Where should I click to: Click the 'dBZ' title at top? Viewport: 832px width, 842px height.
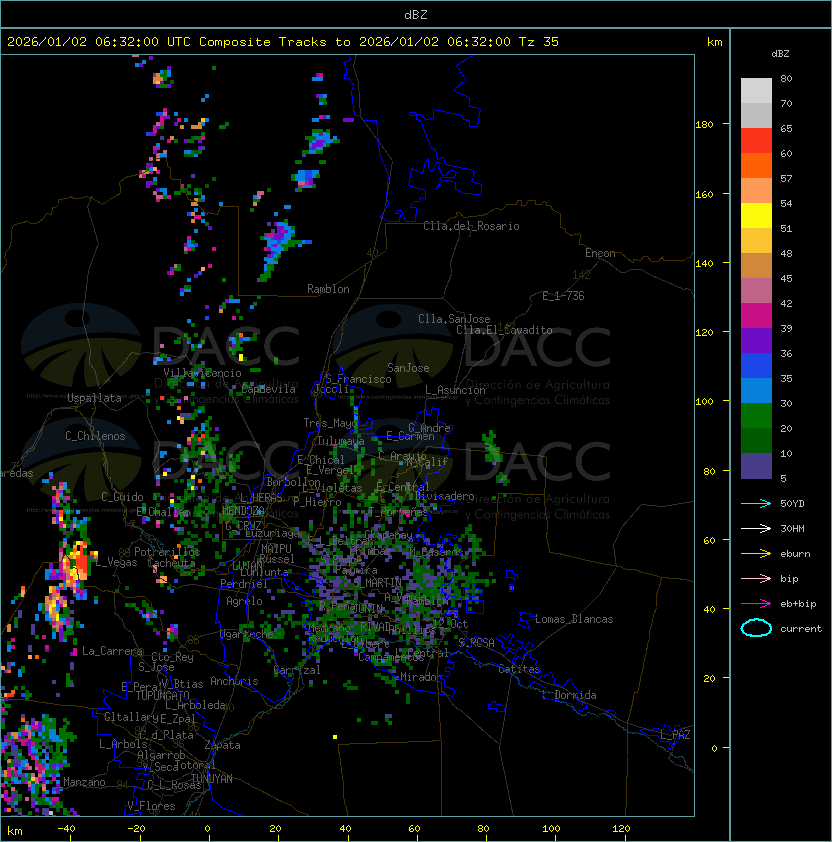click(416, 14)
